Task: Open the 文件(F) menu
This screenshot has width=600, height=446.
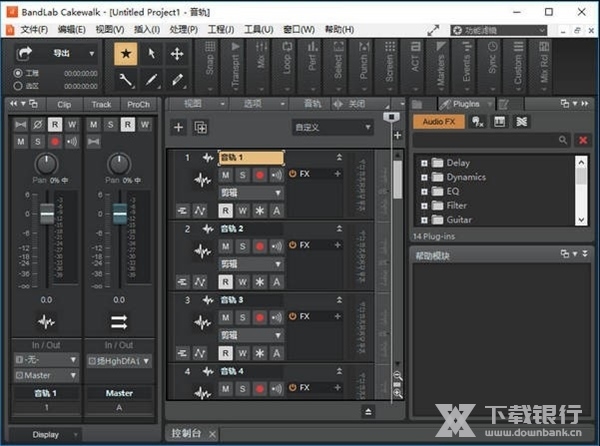Action: tap(34, 30)
